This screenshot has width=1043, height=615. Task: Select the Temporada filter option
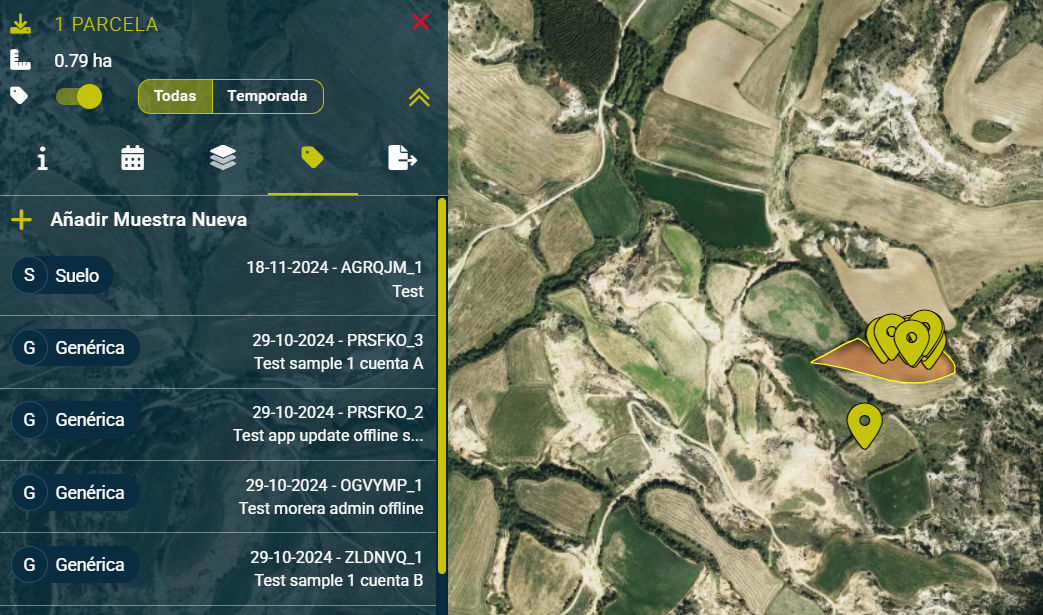[x=267, y=96]
